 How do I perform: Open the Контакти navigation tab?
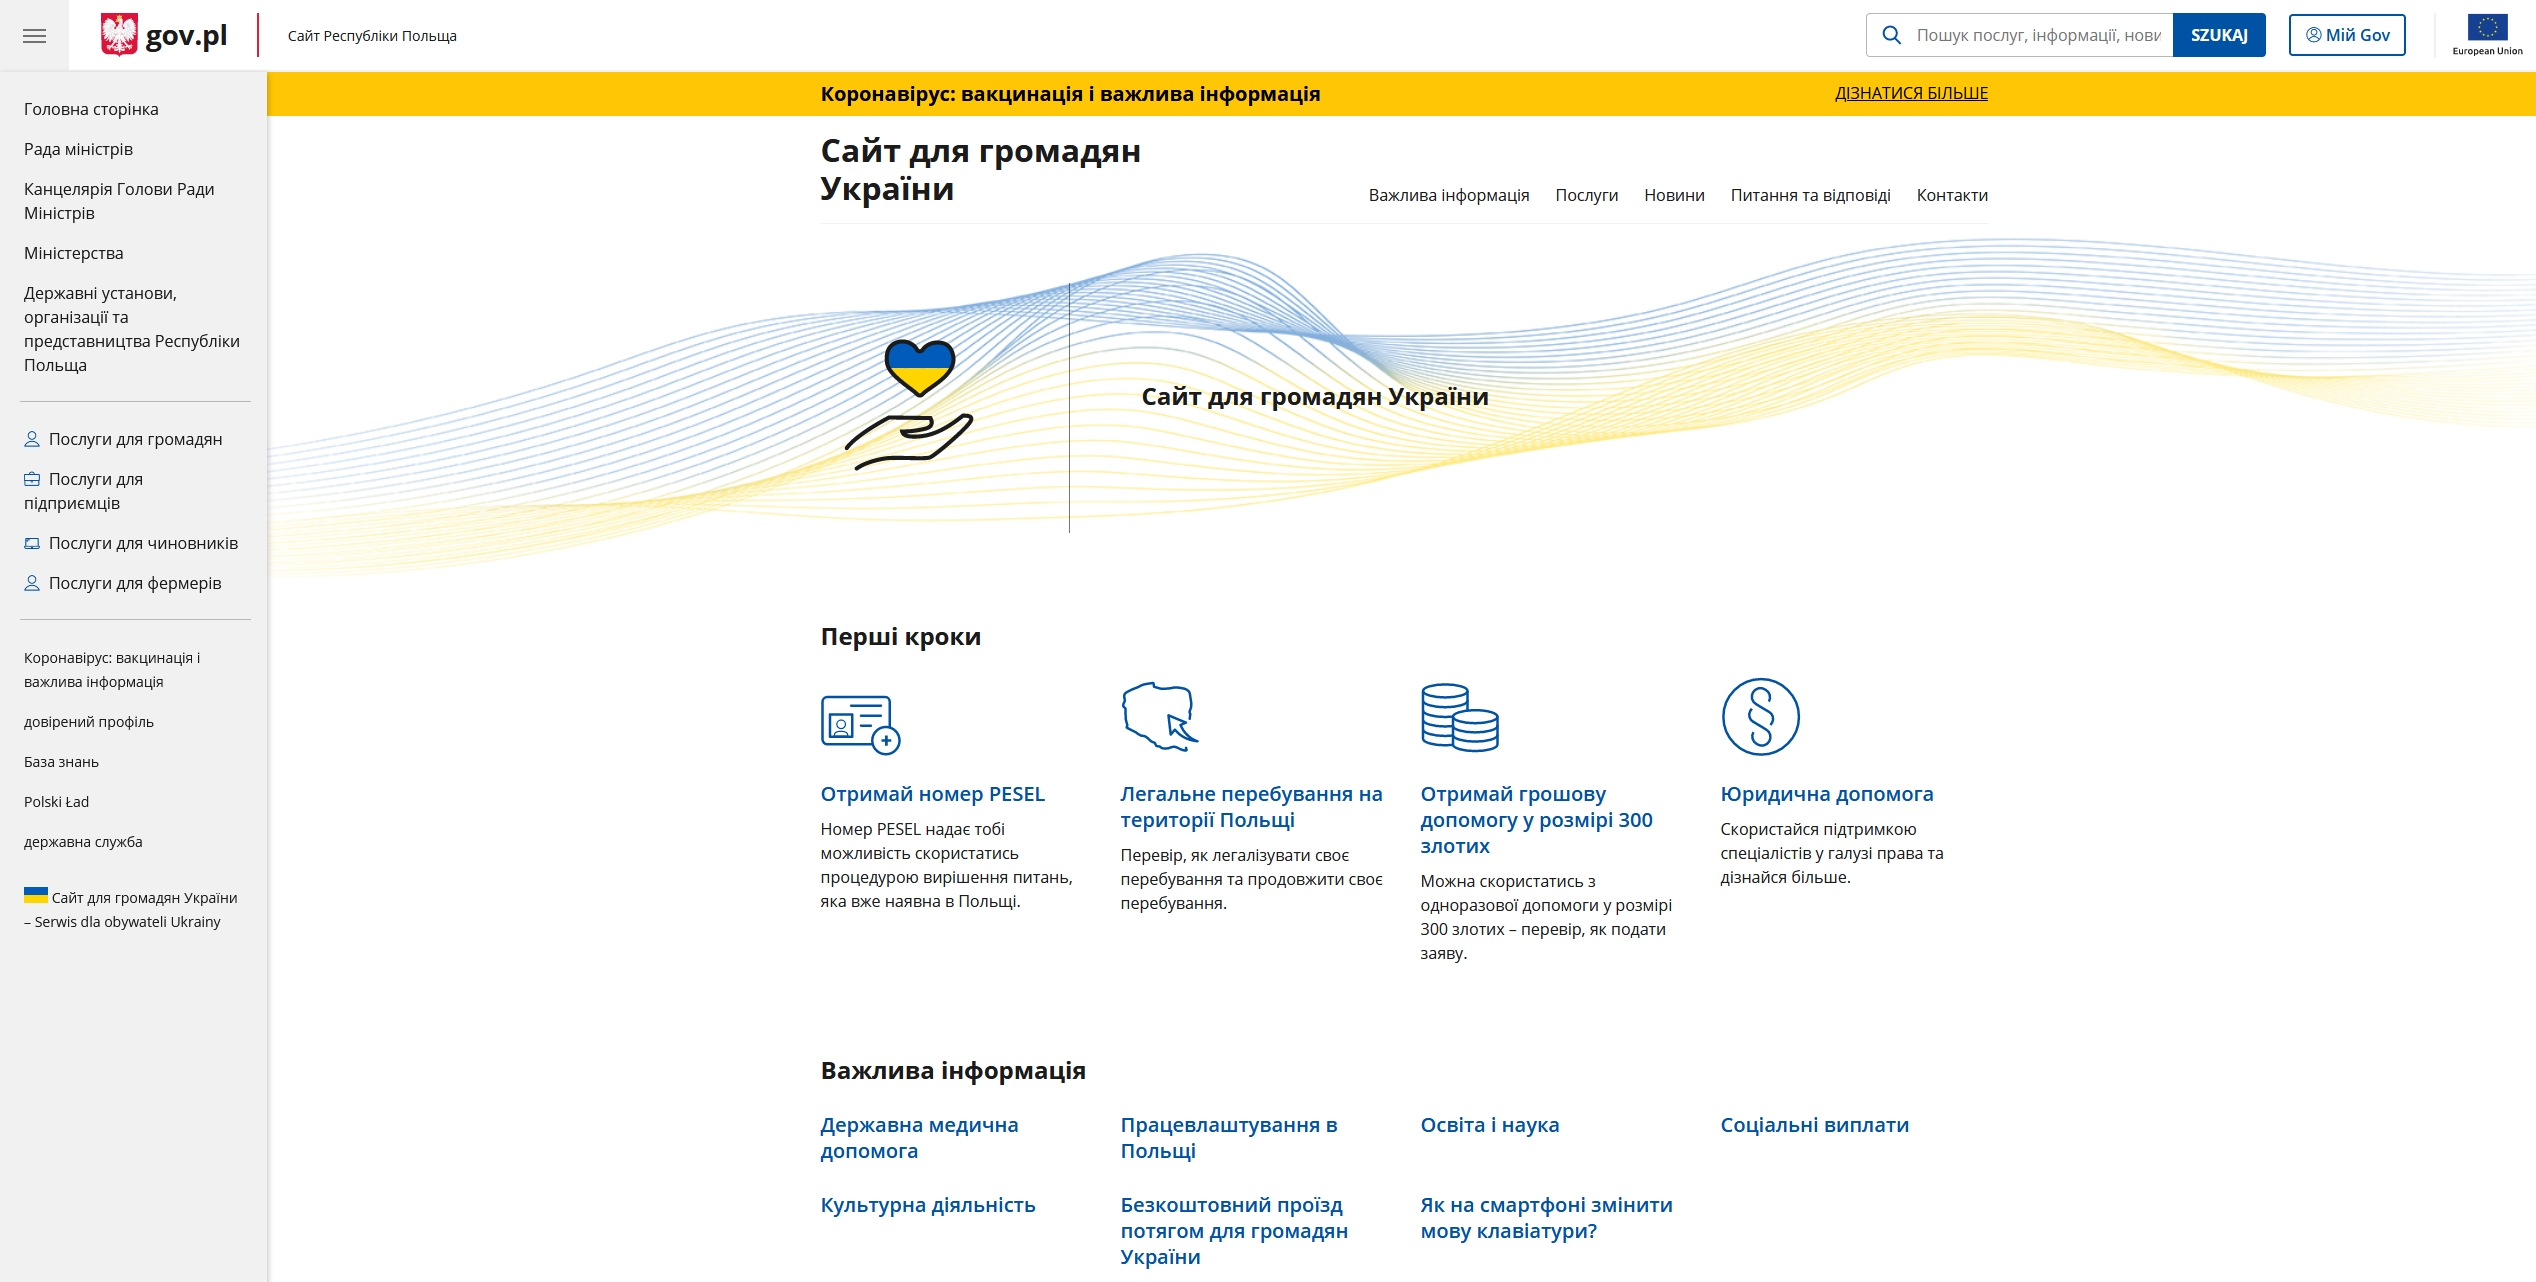point(1952,195)
